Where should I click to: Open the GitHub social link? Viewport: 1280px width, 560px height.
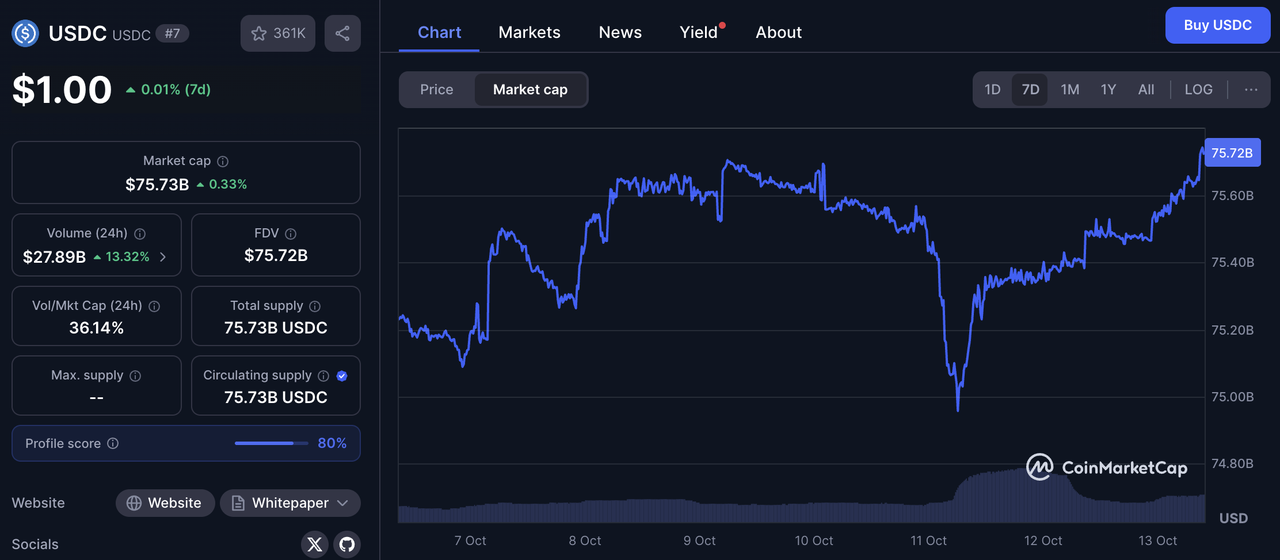(x=347, y=544)
